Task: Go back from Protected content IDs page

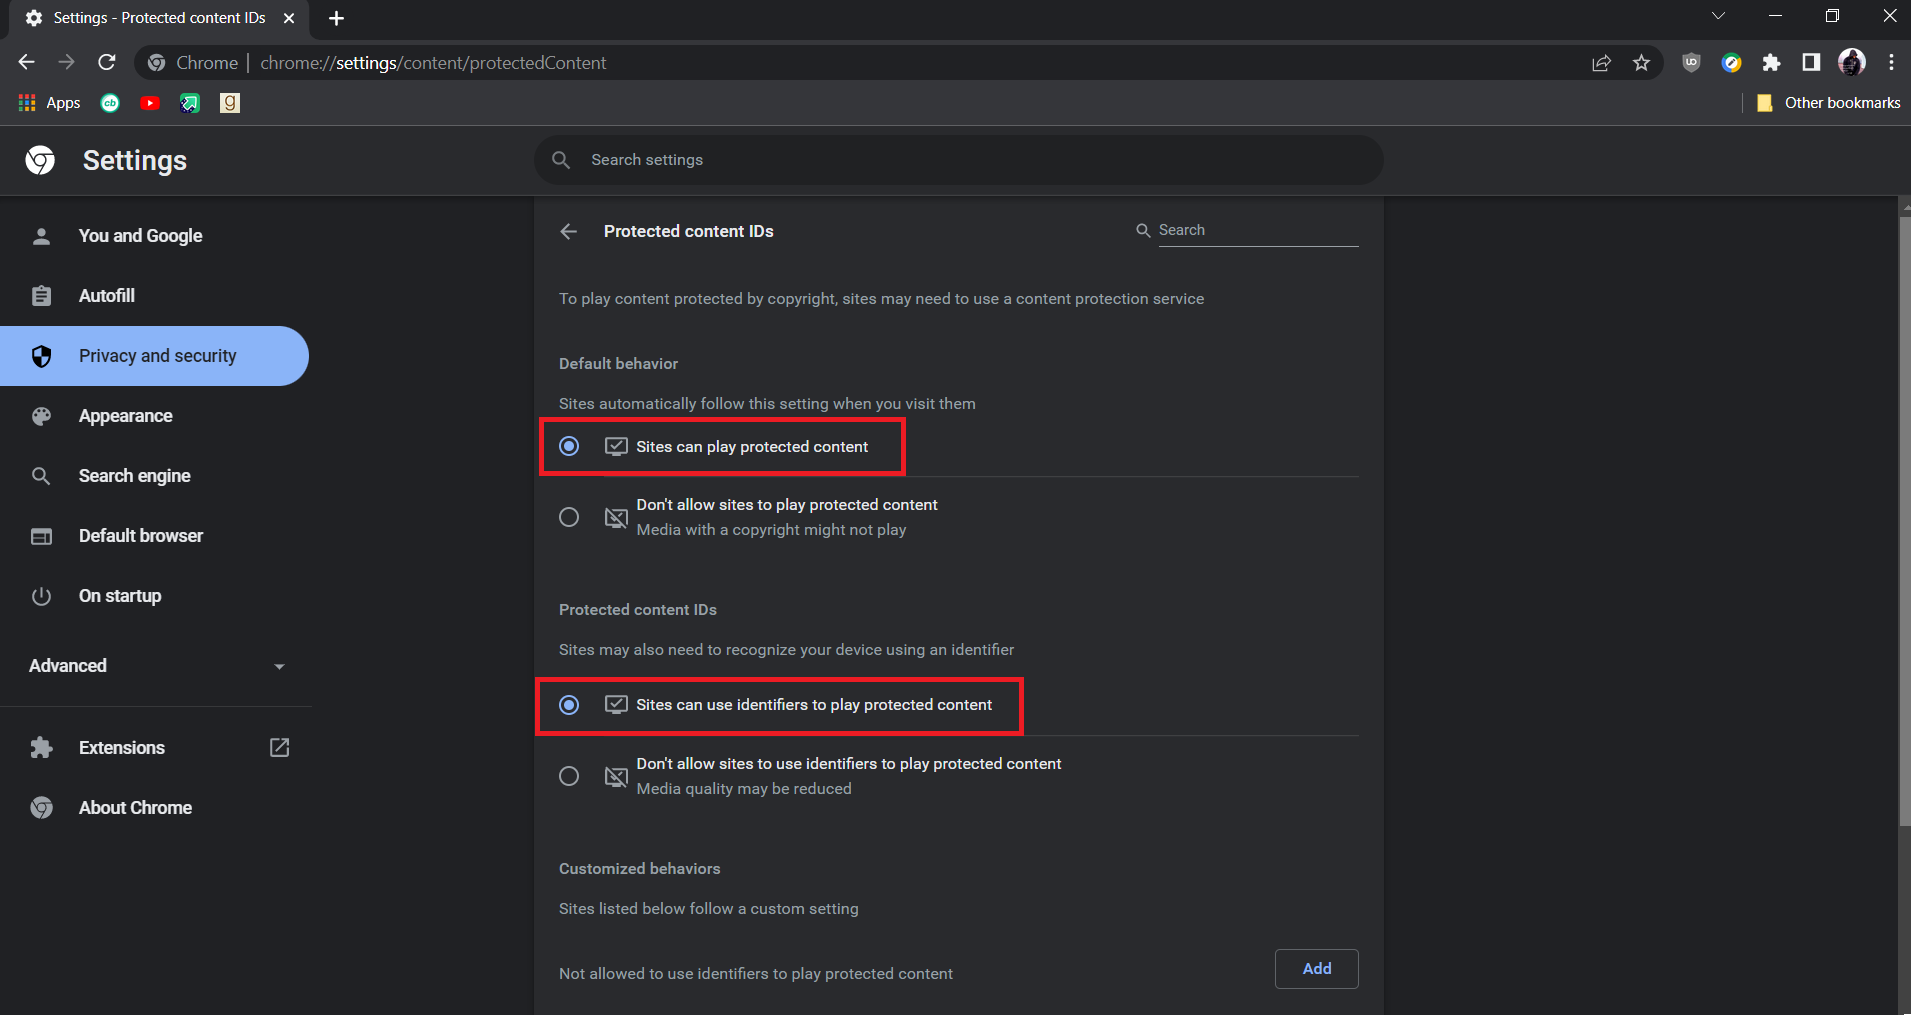Action: pos(569,231)
